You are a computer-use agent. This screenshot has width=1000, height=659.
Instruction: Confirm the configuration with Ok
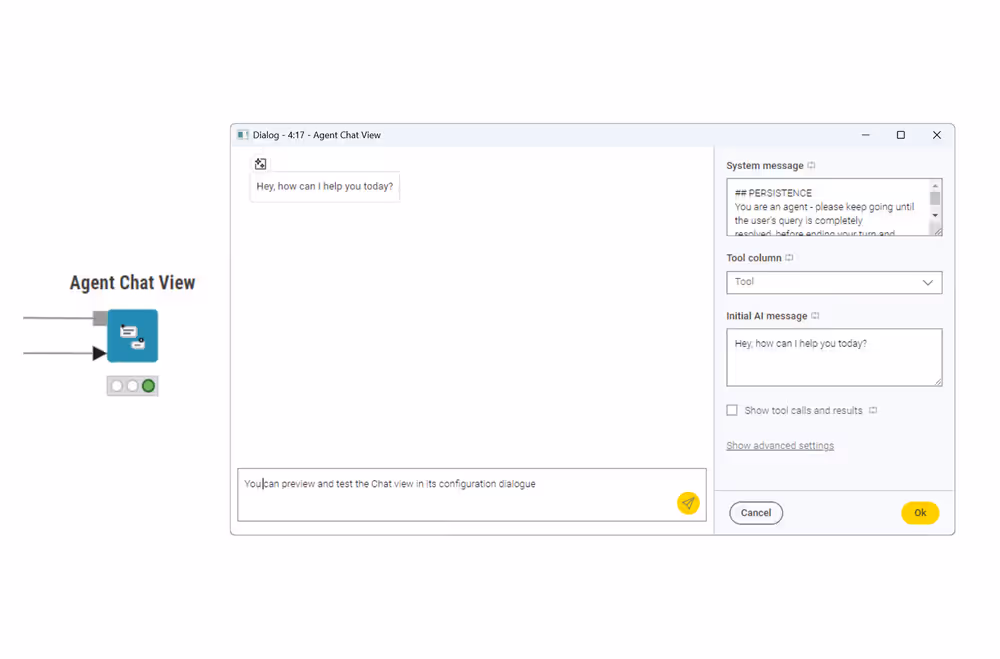tap(920, 512)
